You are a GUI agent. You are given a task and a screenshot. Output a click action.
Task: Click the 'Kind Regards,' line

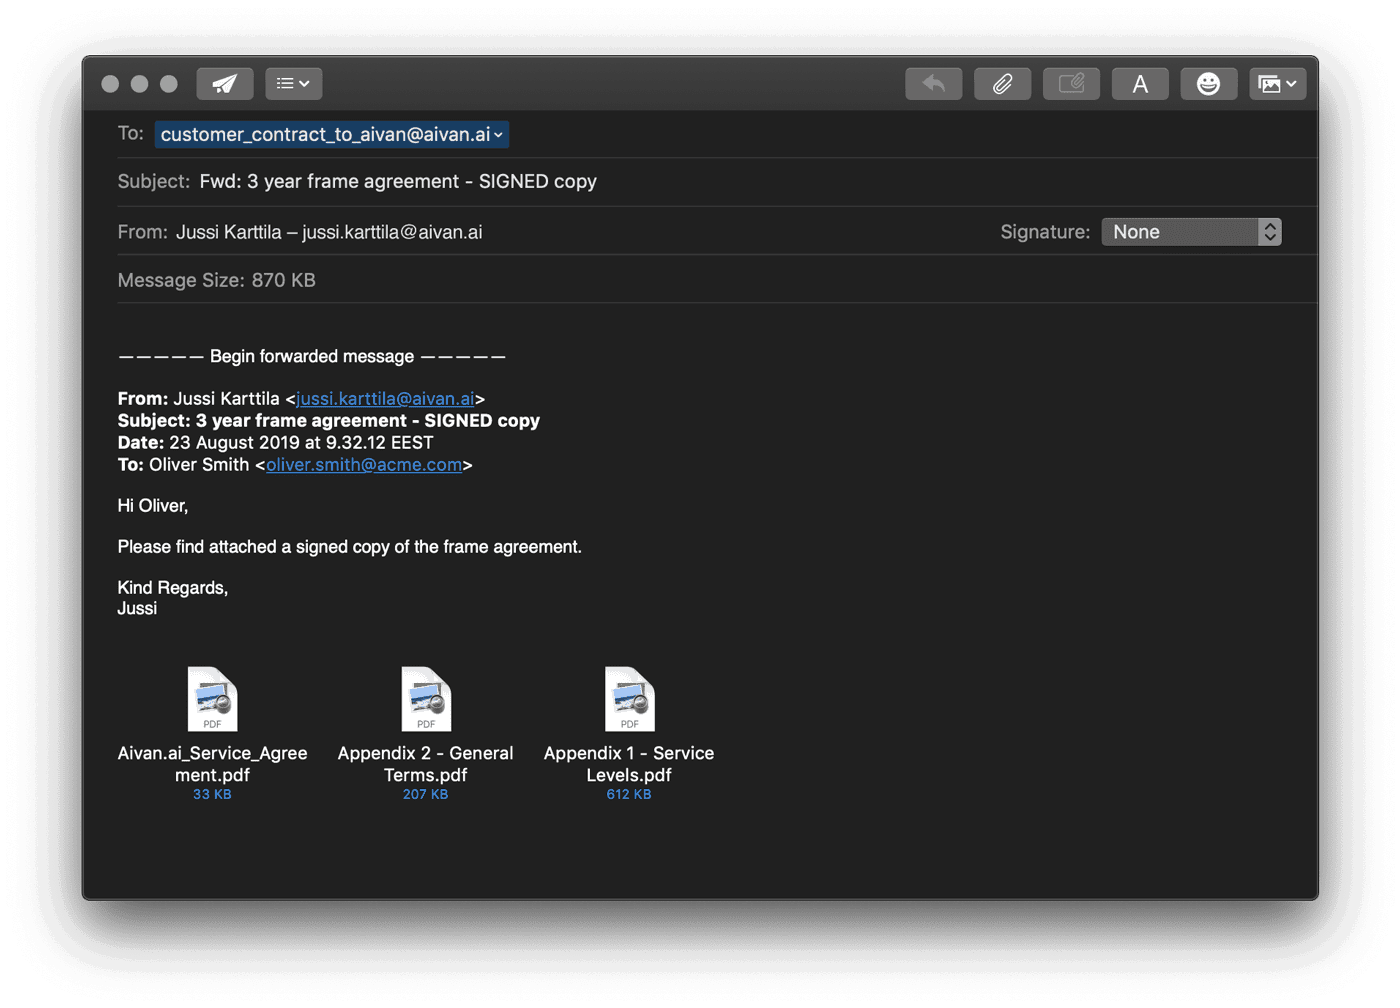coord(173,588)
